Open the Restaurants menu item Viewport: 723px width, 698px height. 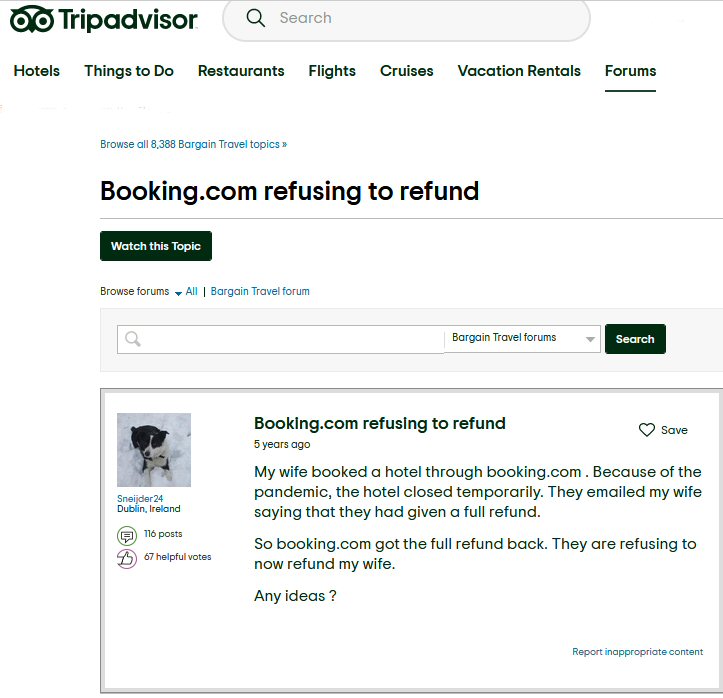241,71
